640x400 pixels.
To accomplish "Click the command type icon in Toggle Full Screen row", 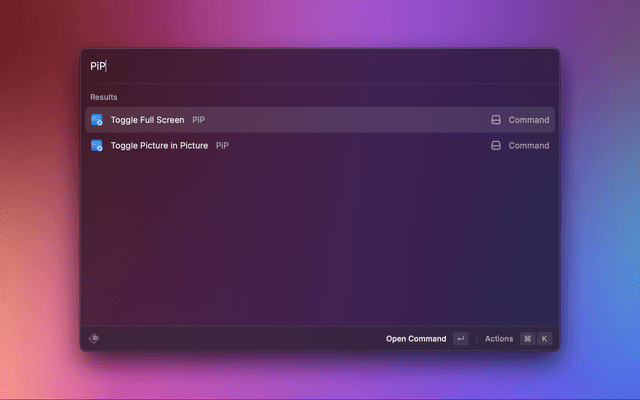I will point(495,120).
